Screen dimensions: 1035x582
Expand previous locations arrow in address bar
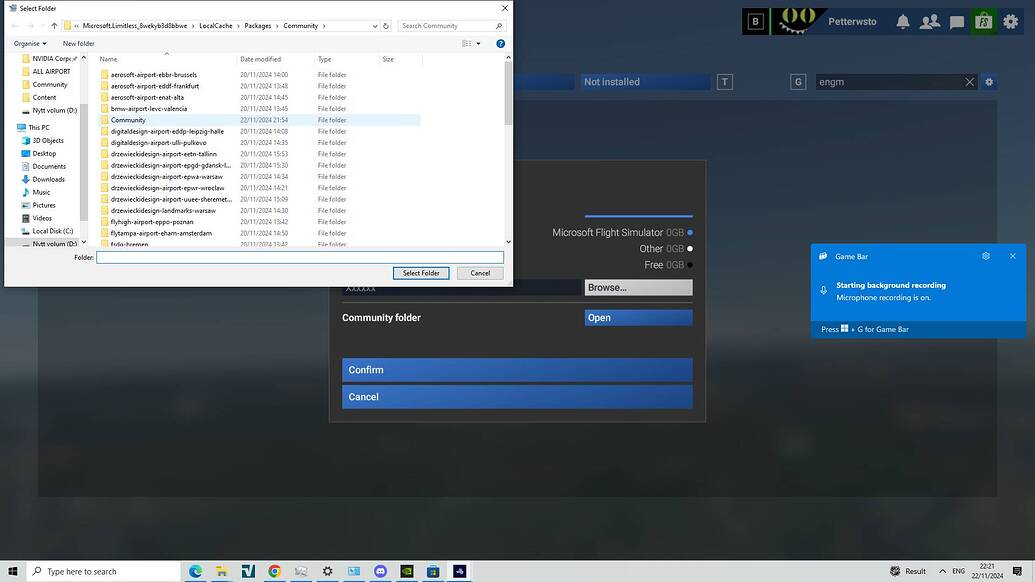375,26
